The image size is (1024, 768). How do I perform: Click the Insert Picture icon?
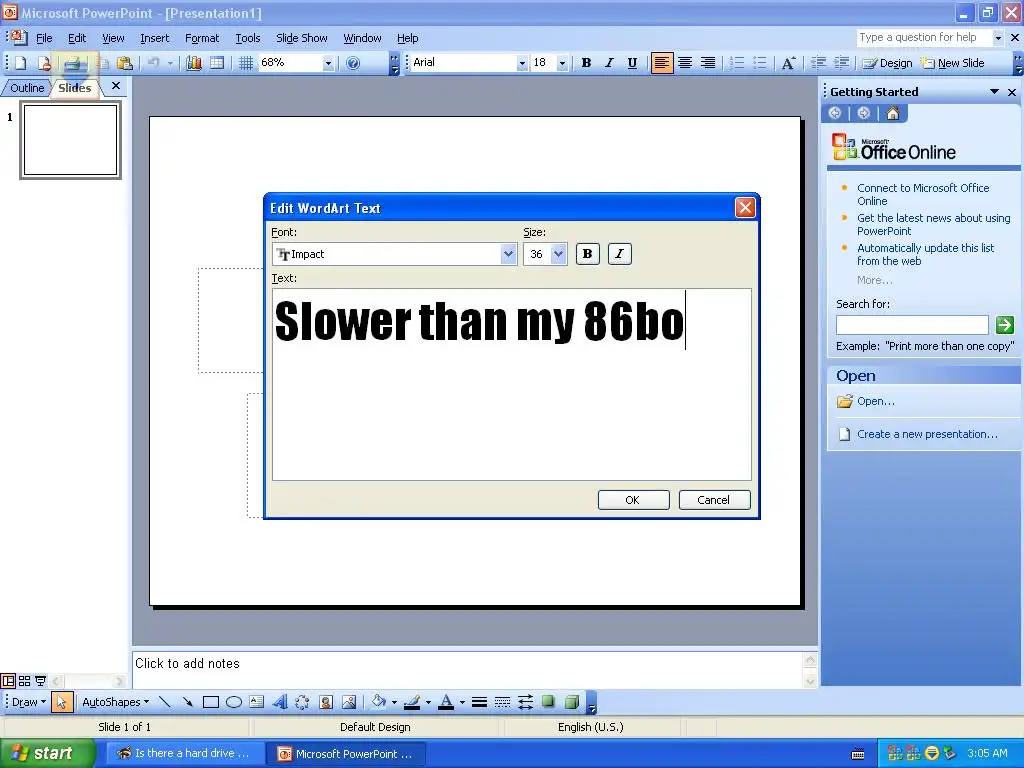point(349,702)
